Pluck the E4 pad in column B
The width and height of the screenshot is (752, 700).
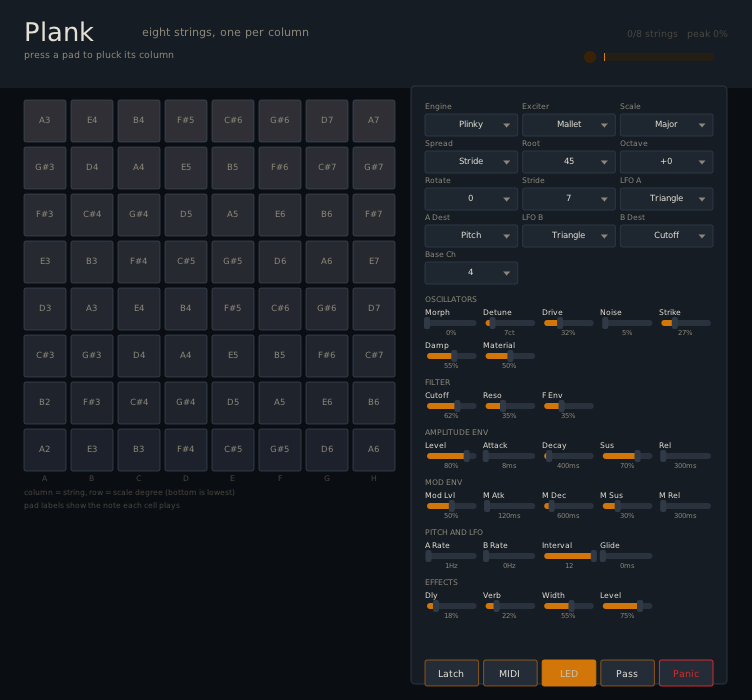pyautogui.click(x=92, y=121)
